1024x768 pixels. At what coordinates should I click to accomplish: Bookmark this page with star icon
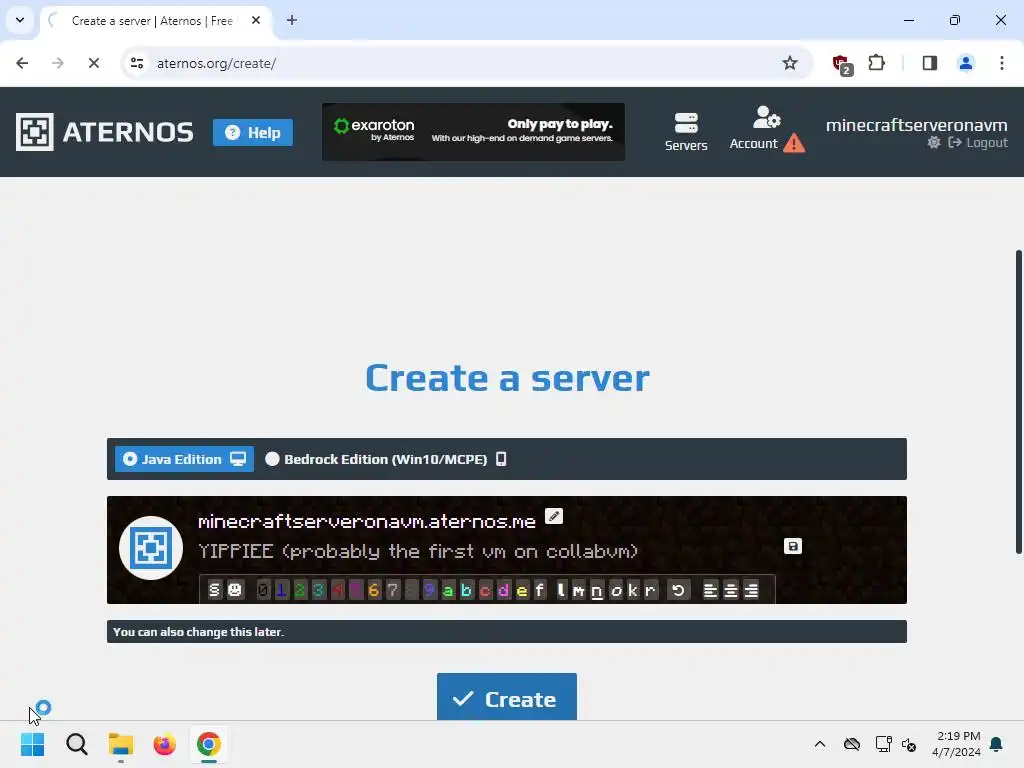pos(790,63)
